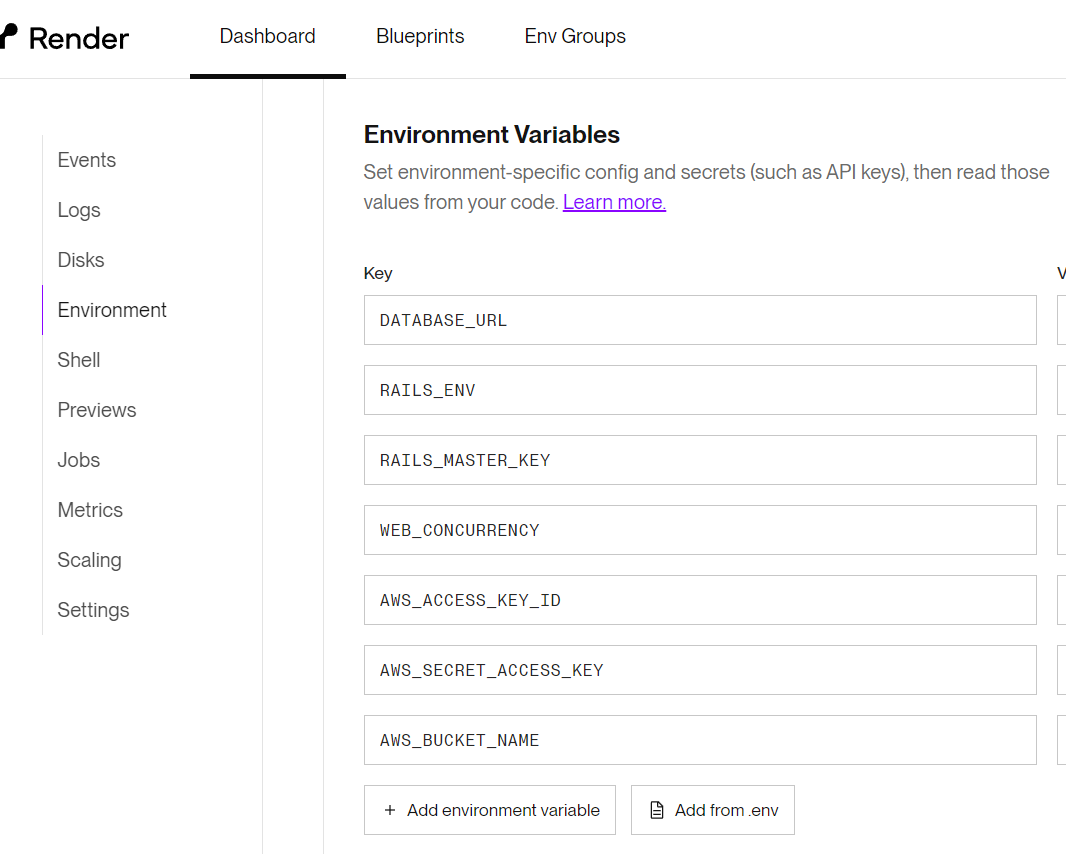Click the plus icon for adding variable

coord(390,810)
